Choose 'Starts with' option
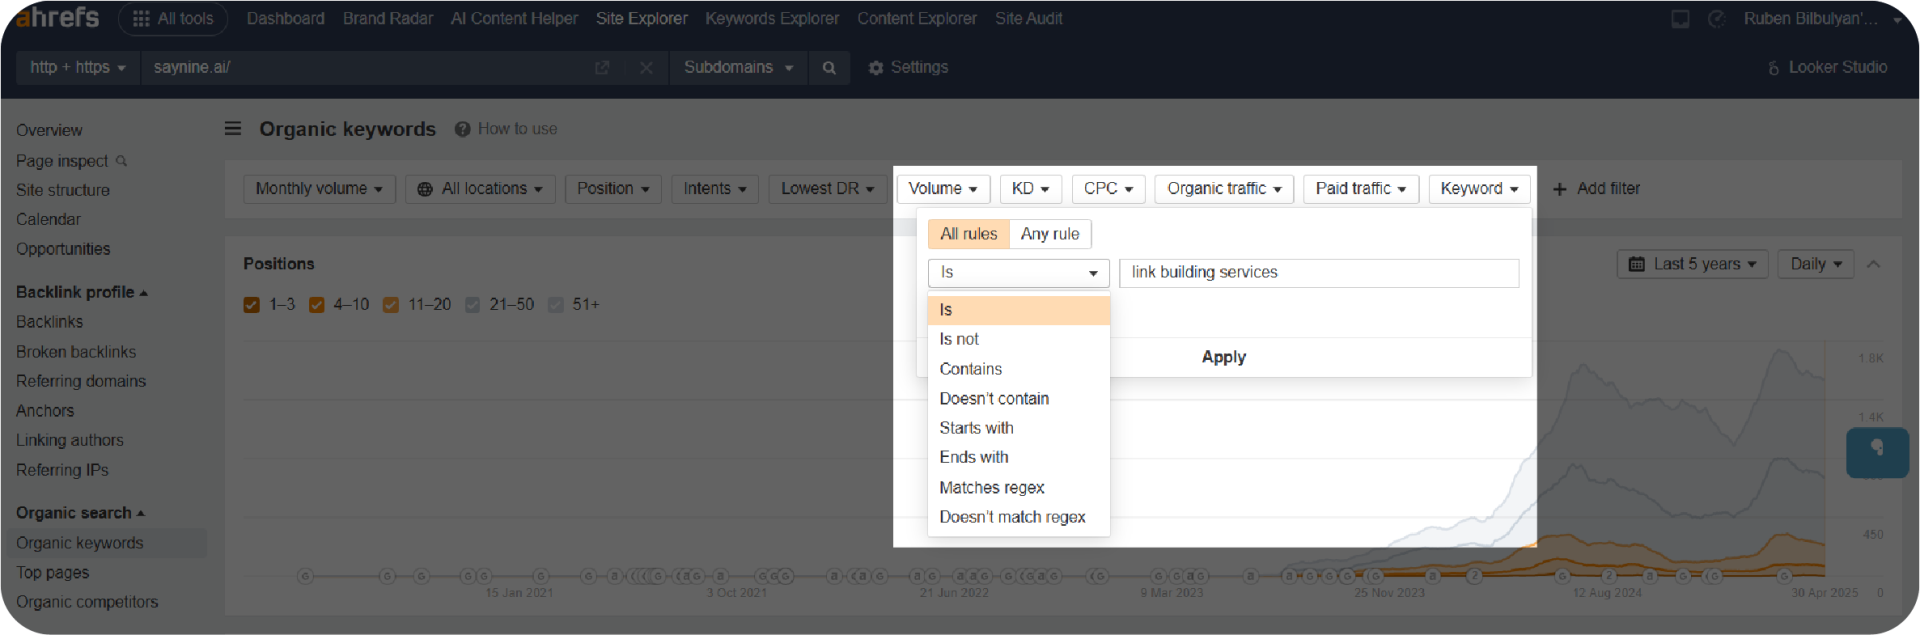Screen dimensions: 1920x635 (1018, 428)
